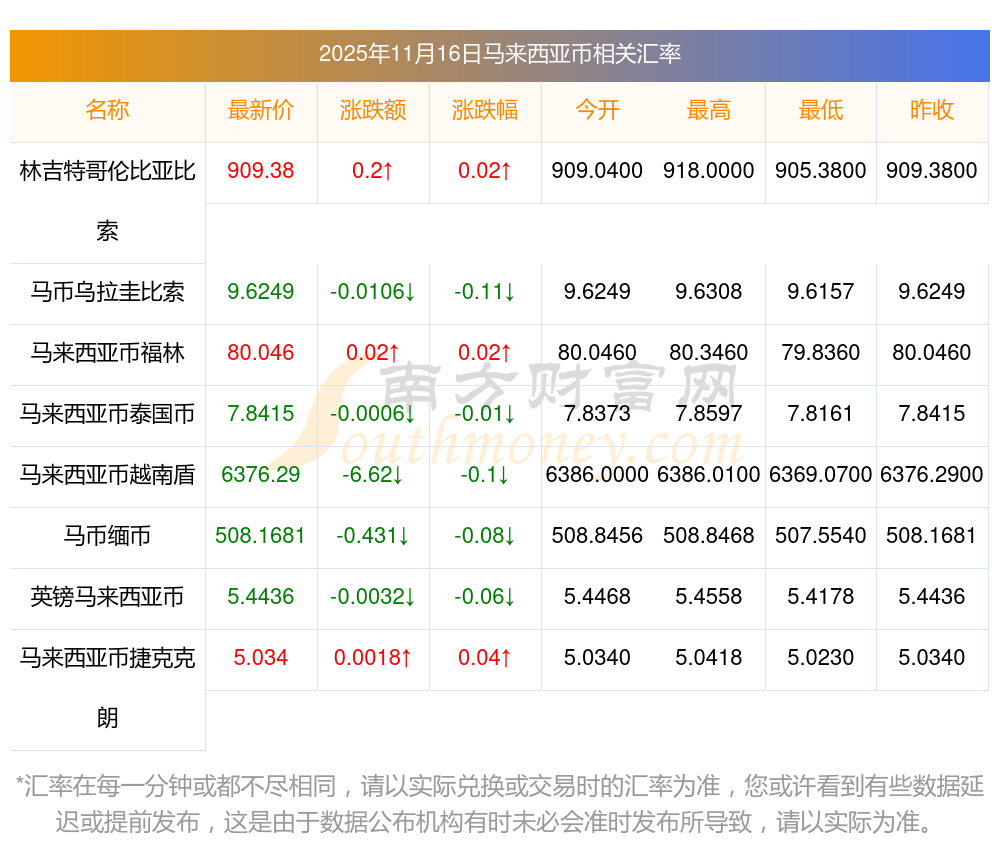
Task: Click the low value 905.3800
Action: pos(821,171)
